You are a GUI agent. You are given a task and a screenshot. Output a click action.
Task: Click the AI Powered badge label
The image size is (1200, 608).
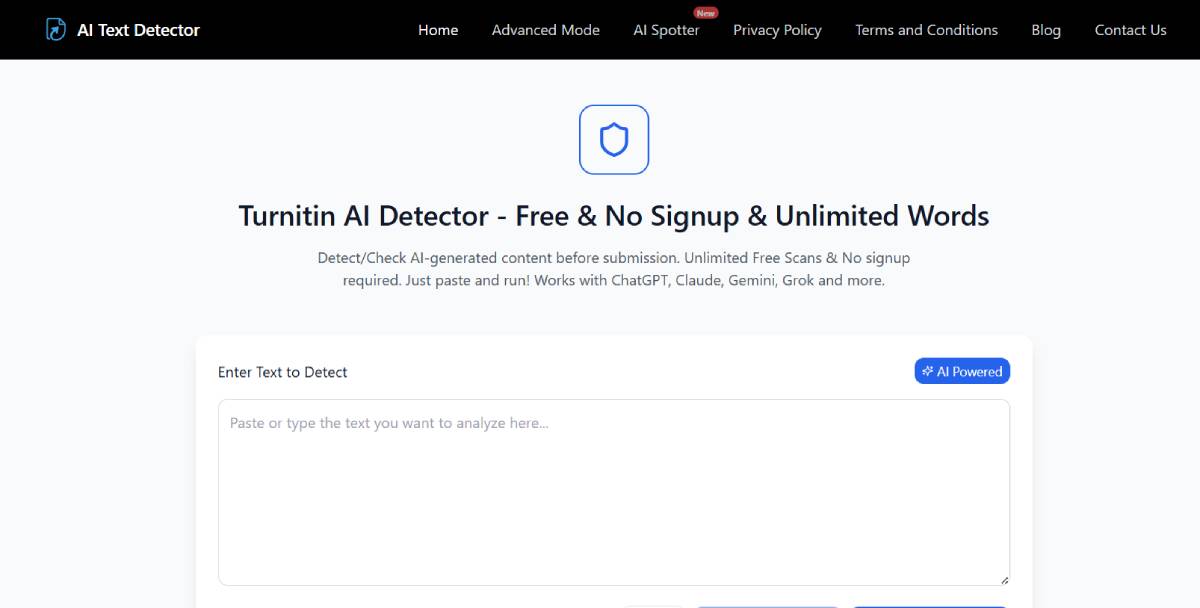click(962, 371)
